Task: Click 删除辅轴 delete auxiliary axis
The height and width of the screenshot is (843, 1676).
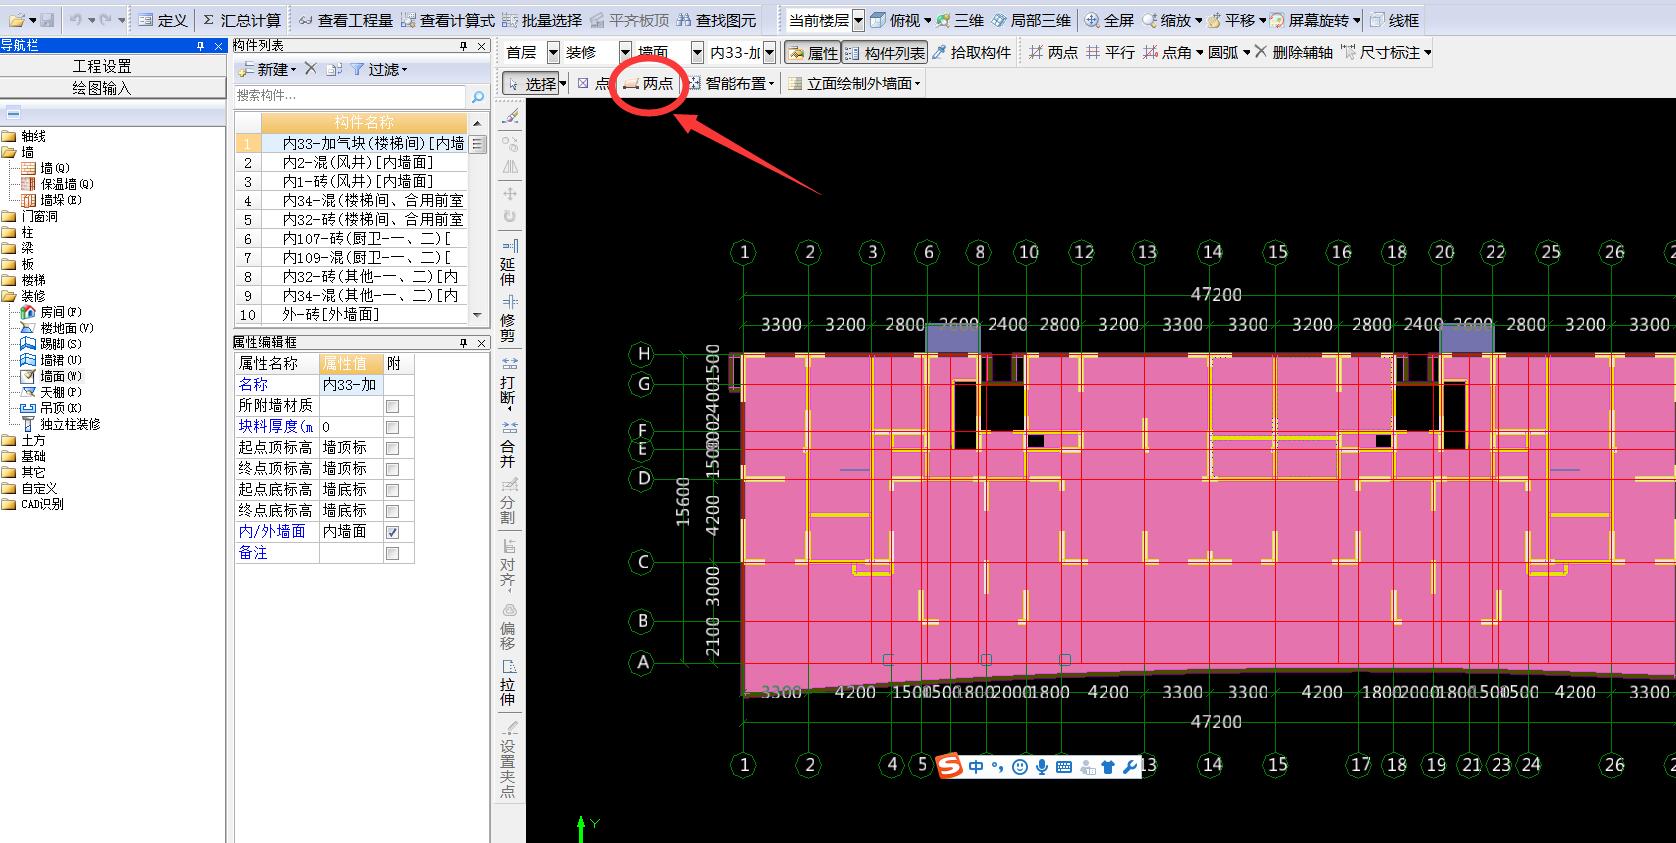Action: click(1293, 52)
